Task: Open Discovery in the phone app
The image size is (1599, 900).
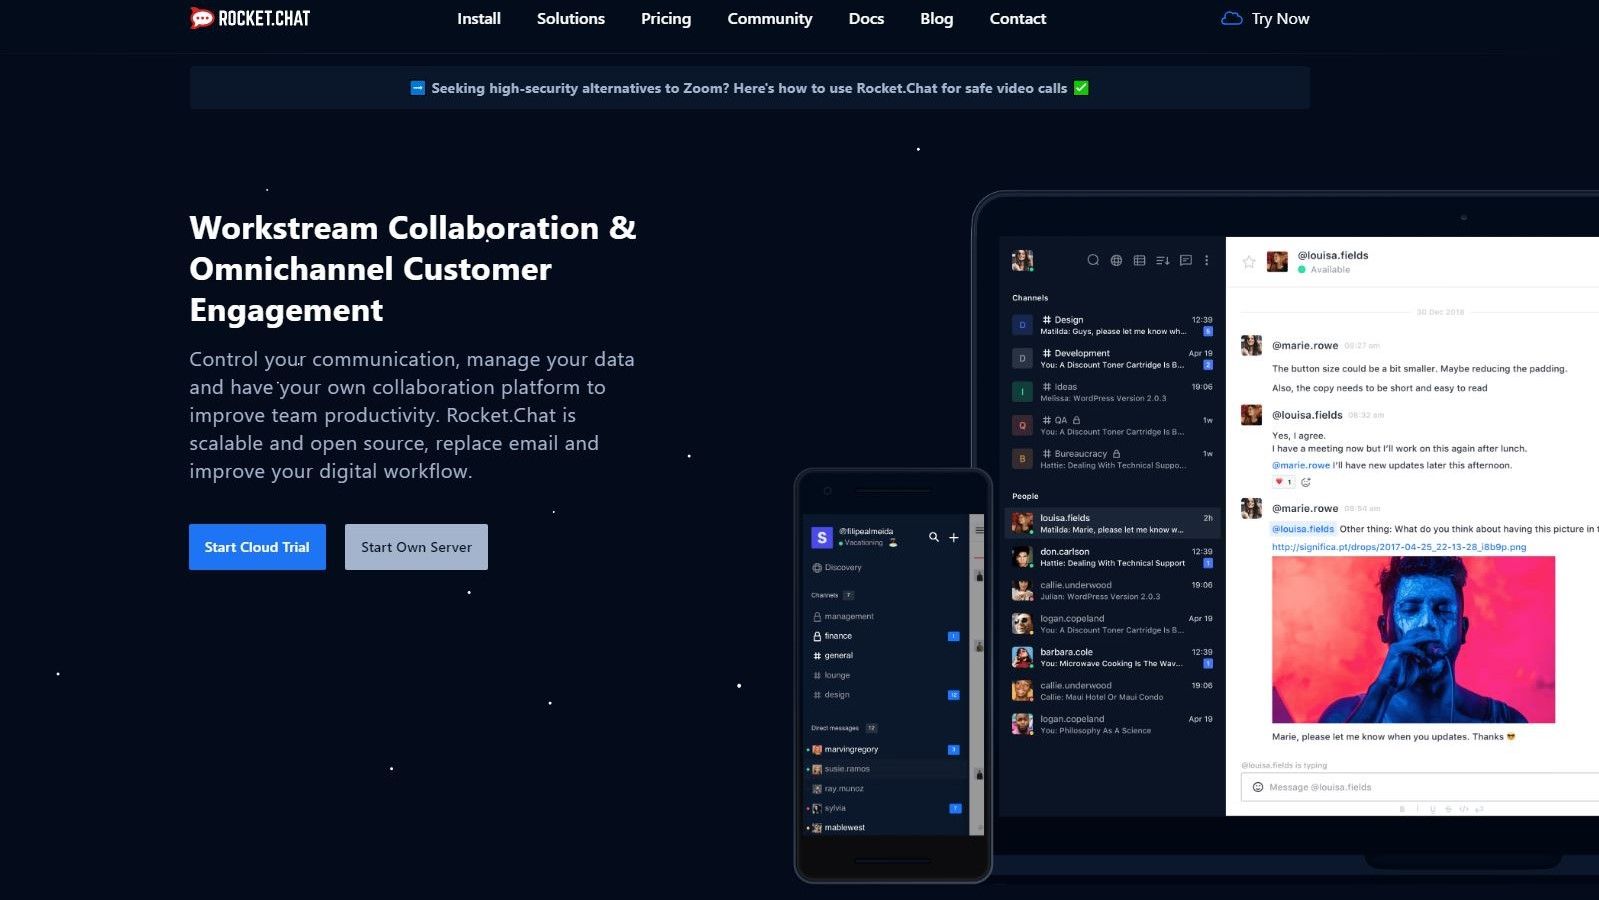Action: tap(837, 567)
